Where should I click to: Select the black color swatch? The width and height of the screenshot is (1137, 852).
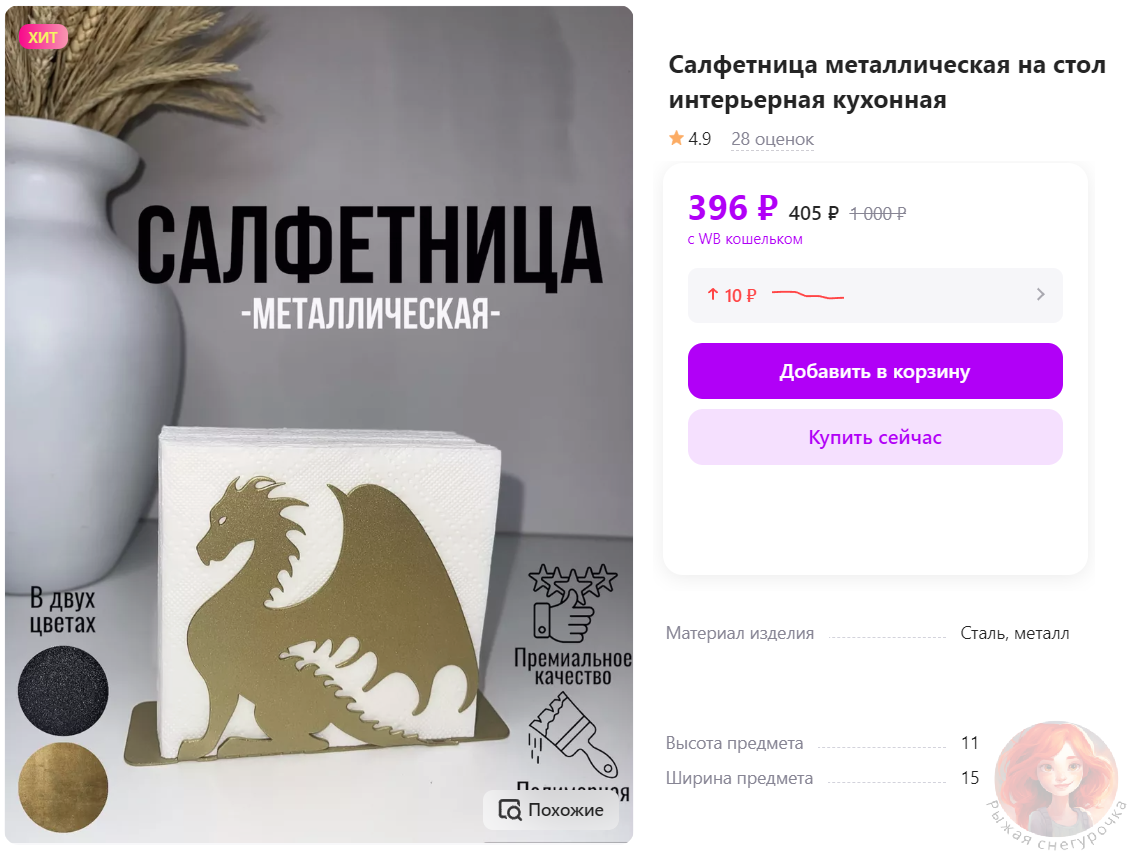coord(63,690)
